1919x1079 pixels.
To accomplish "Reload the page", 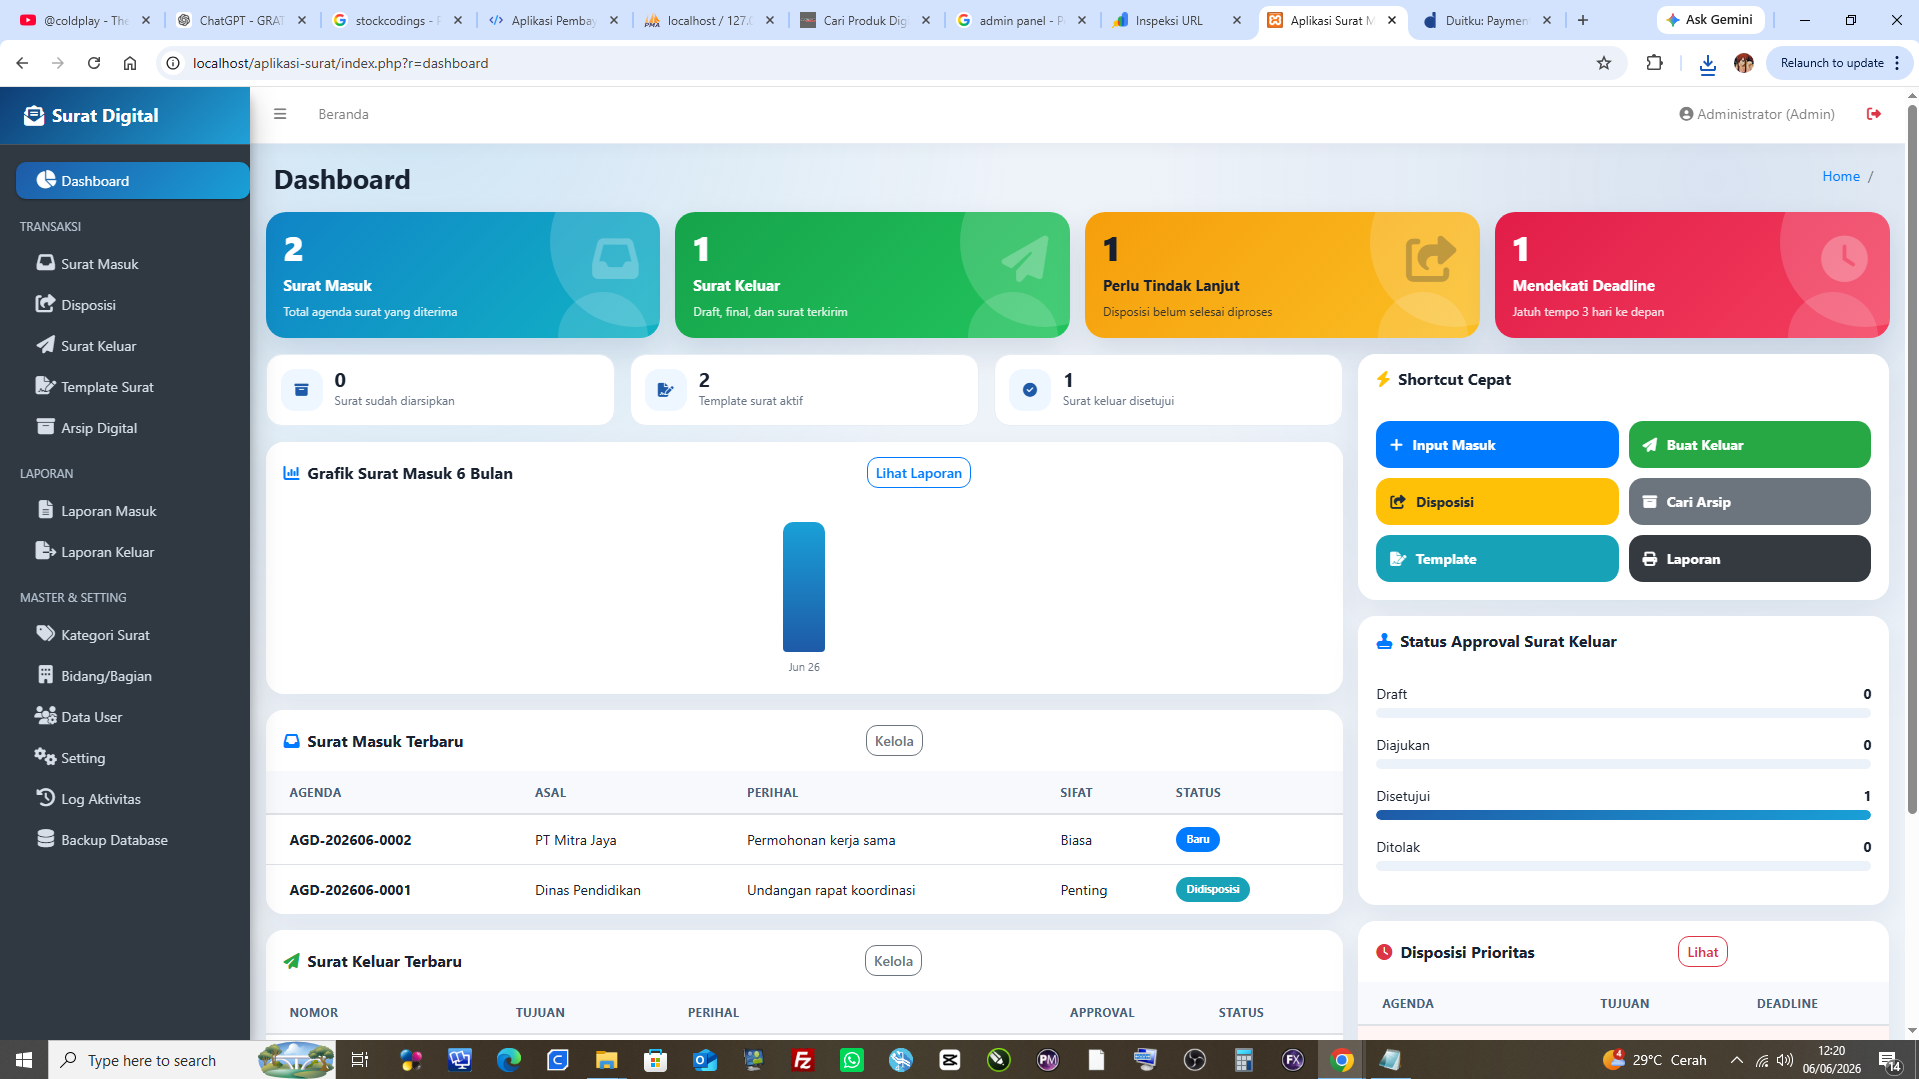I will tap(94, 63).
